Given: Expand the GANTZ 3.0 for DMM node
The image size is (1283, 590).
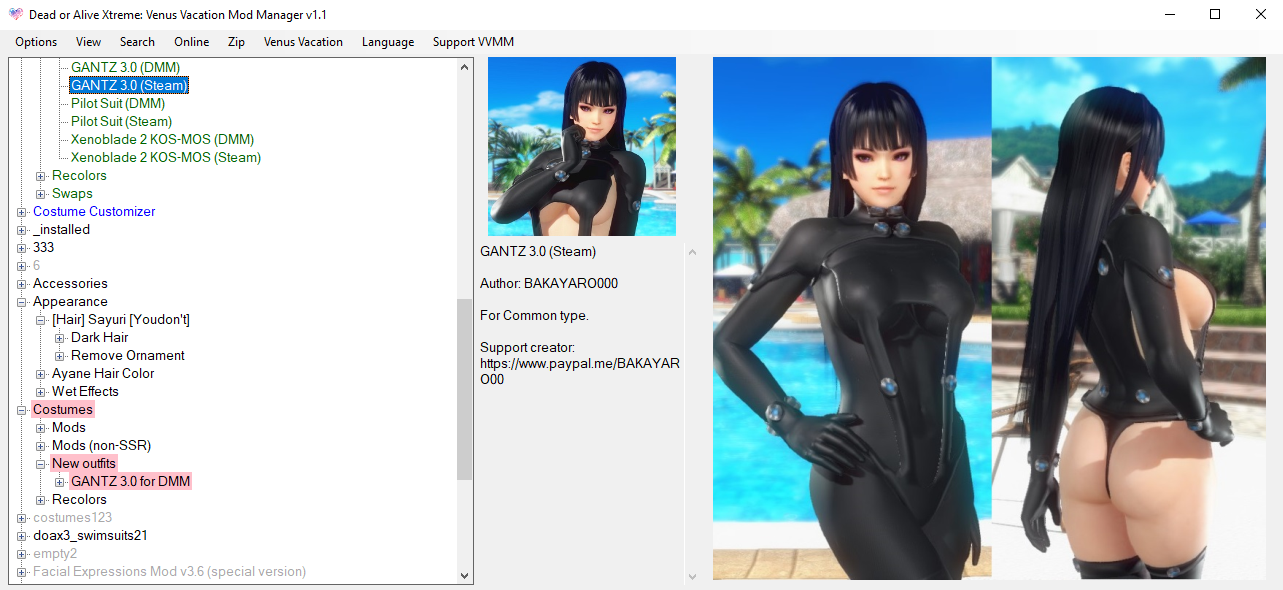Looking at the screenshot, I should click(60, 482).
